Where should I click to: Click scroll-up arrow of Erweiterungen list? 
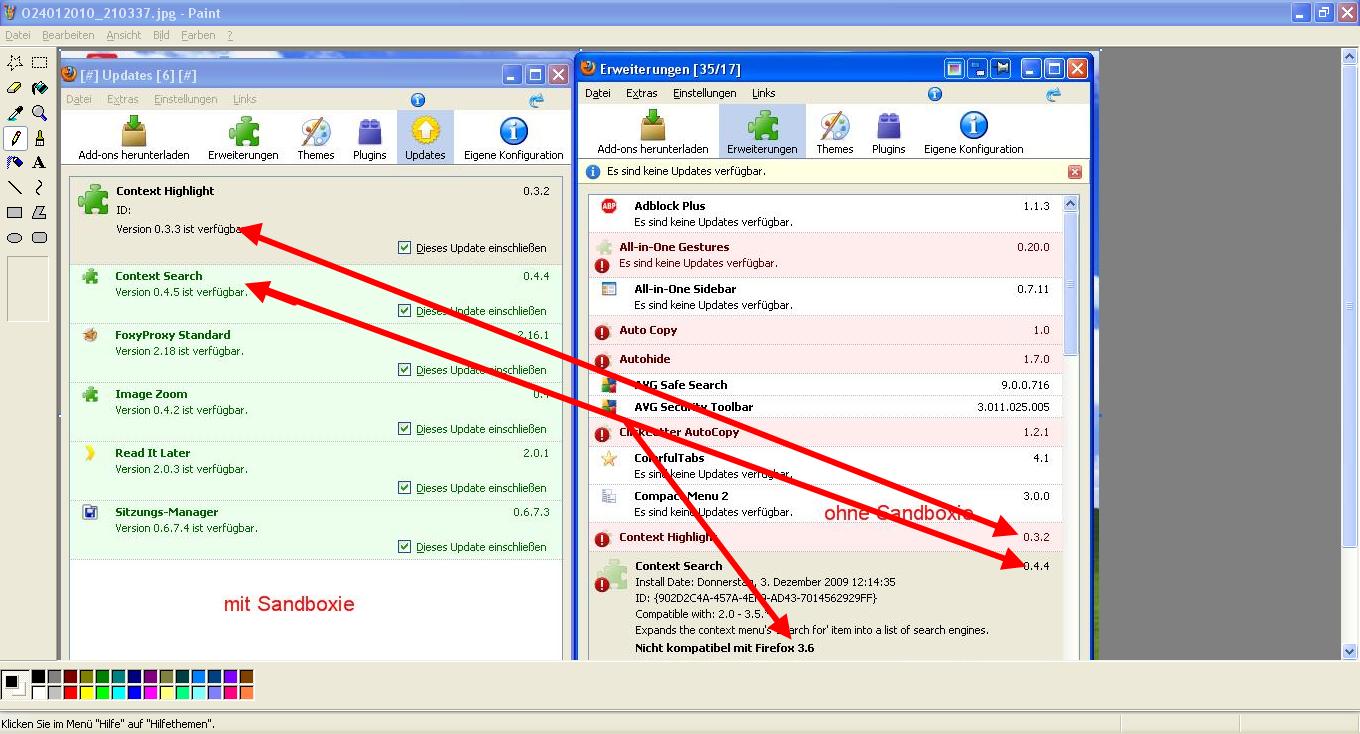1071,203
